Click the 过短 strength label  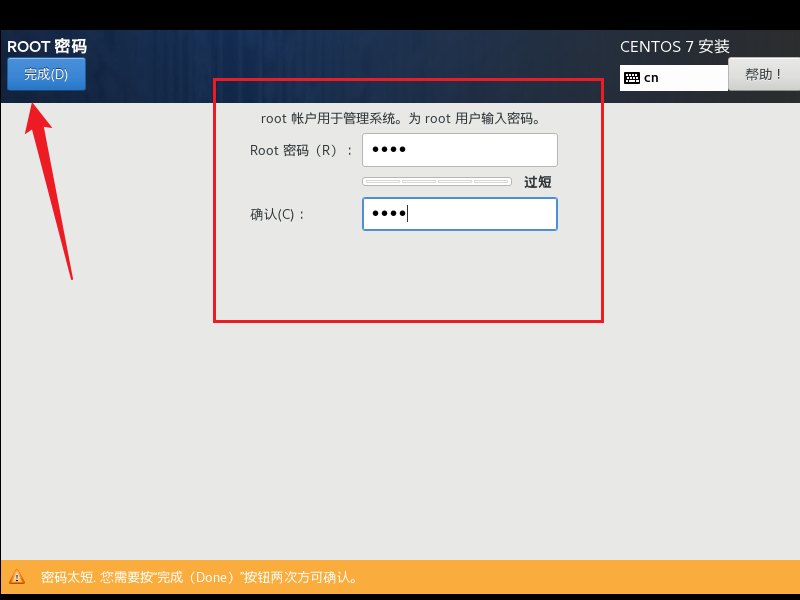pyautogui.click(x=538, y=182)
